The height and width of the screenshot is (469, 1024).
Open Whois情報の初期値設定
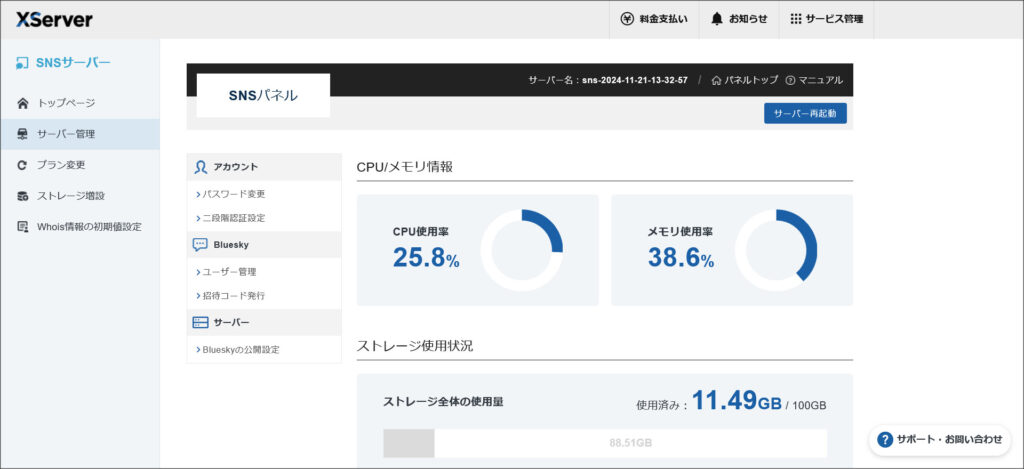pos(80,227)
